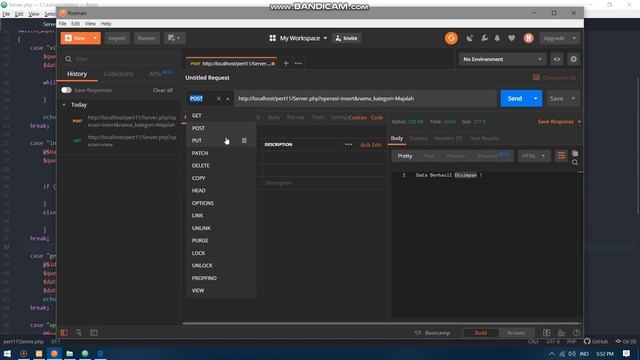Add a new request tab with plus icon

click(286, 63)
